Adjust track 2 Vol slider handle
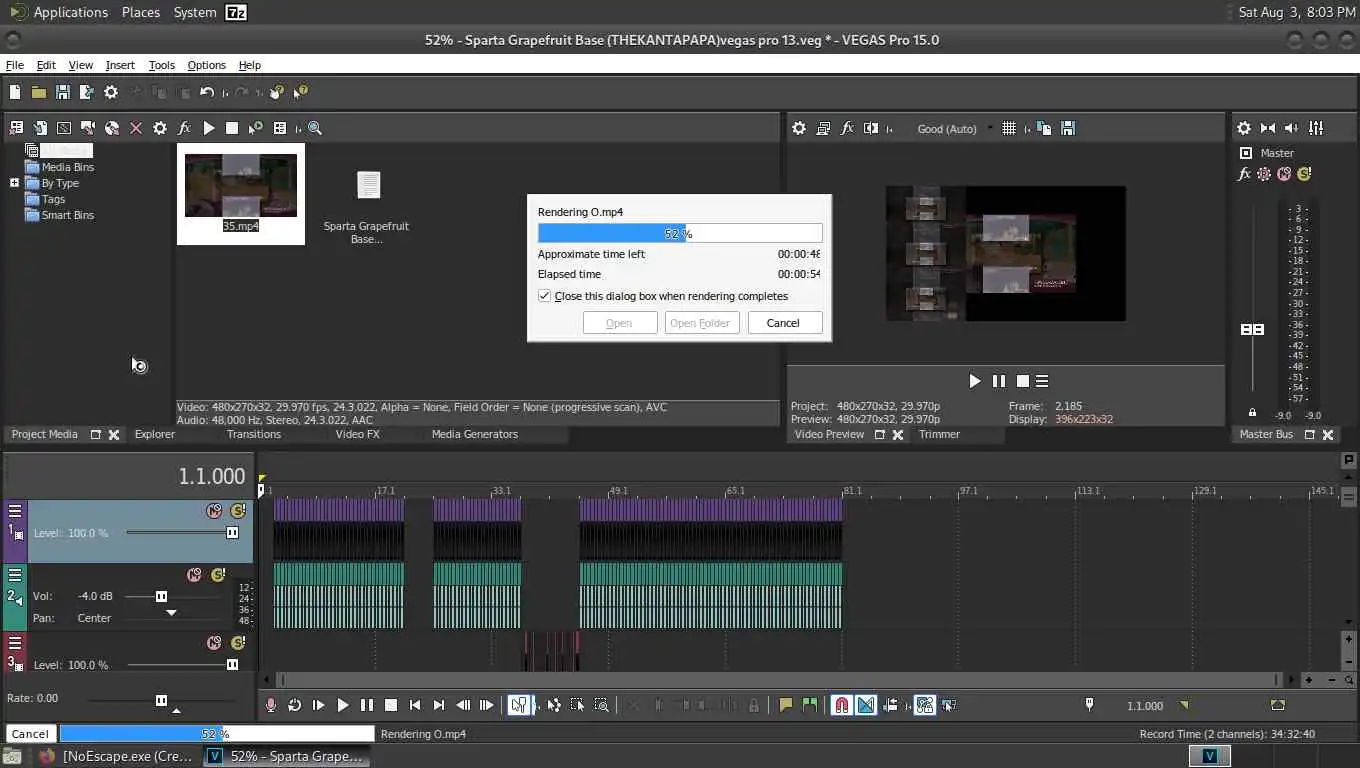1360x768 pixels. click(x=161, y=596)
